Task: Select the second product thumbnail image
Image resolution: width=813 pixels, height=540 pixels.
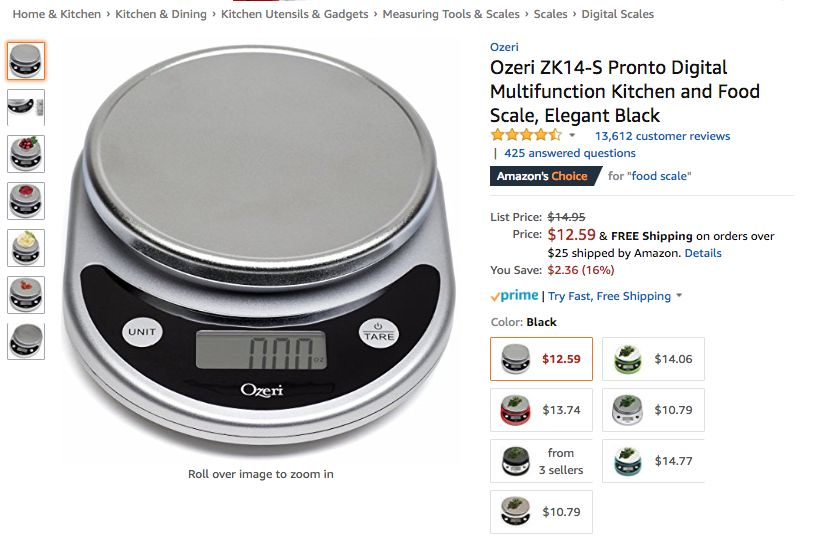Action: pos(26,107)
